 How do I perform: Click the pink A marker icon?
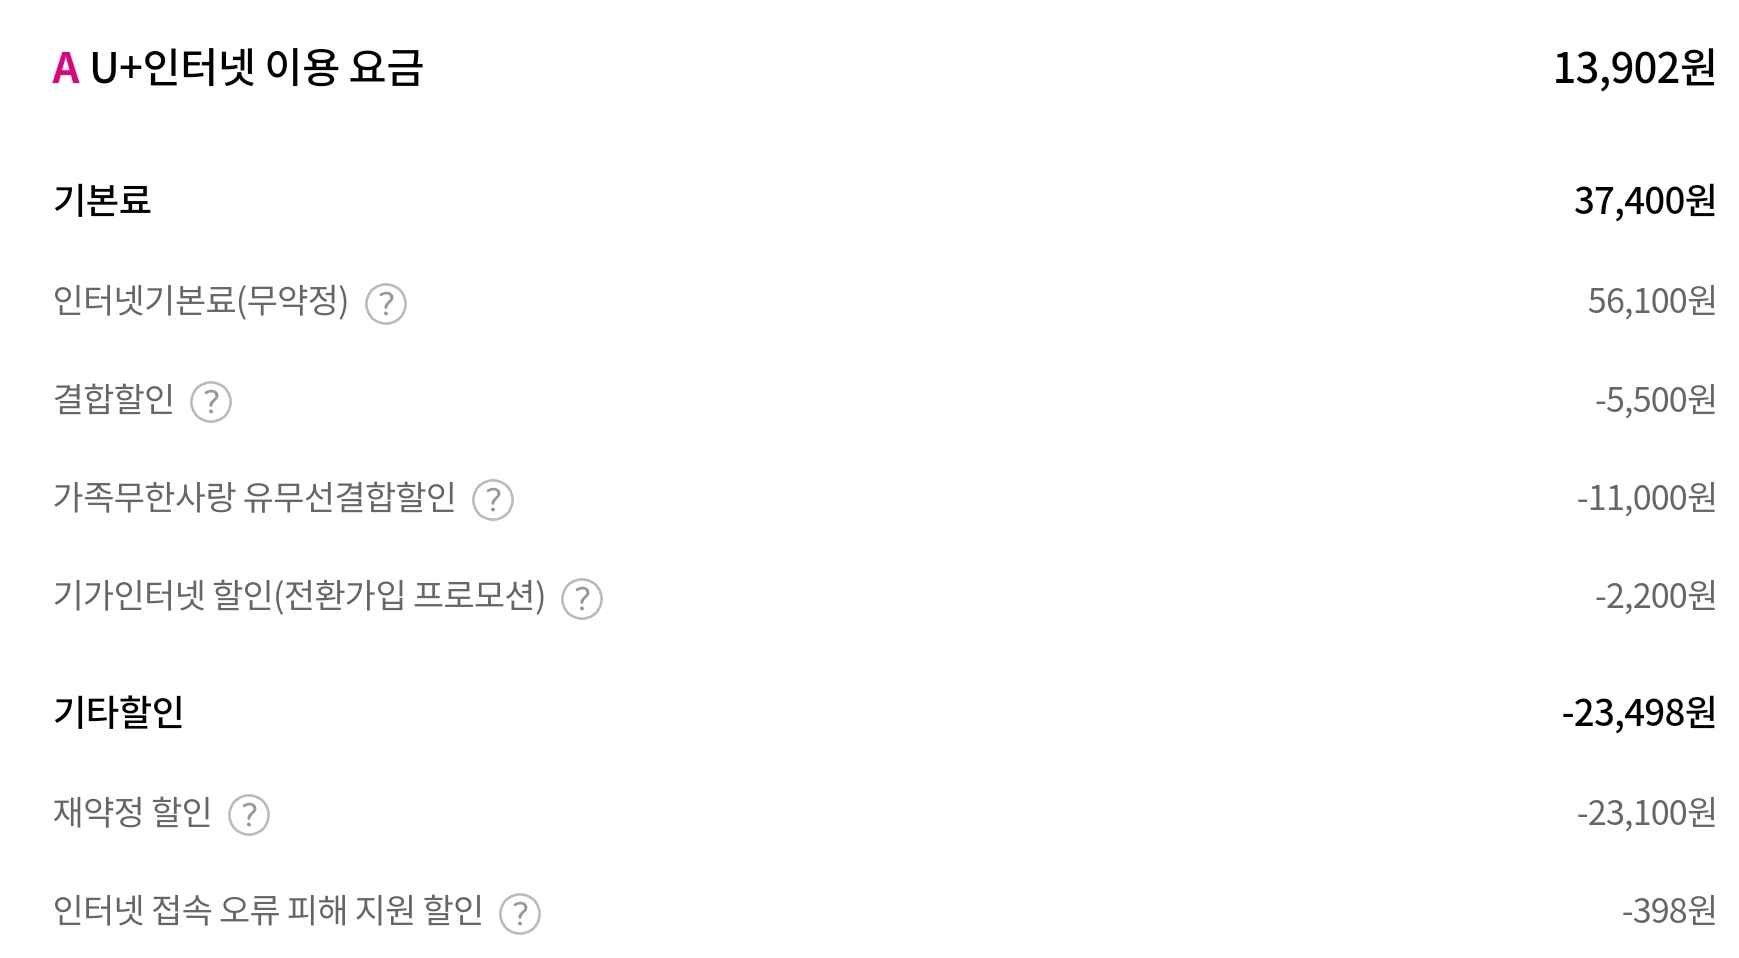[66, 68]
